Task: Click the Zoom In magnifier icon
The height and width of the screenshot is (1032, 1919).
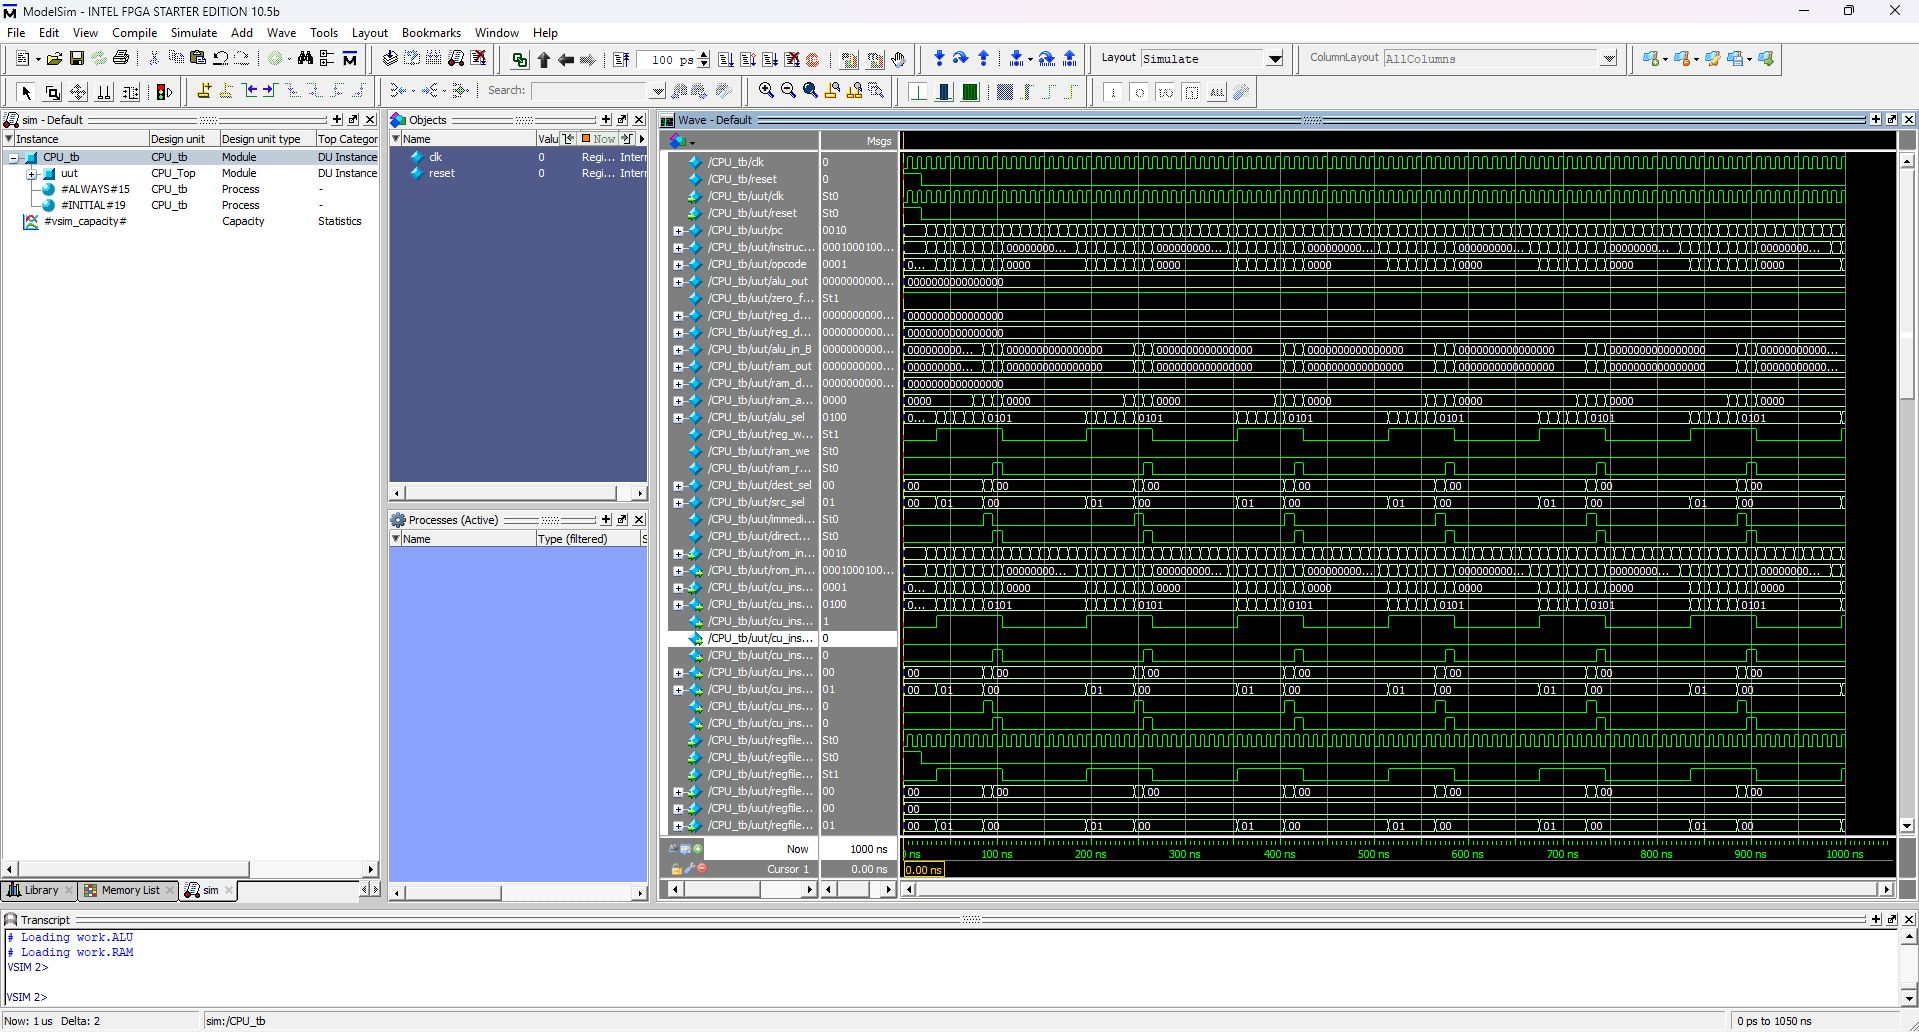Action: point(766,91)
